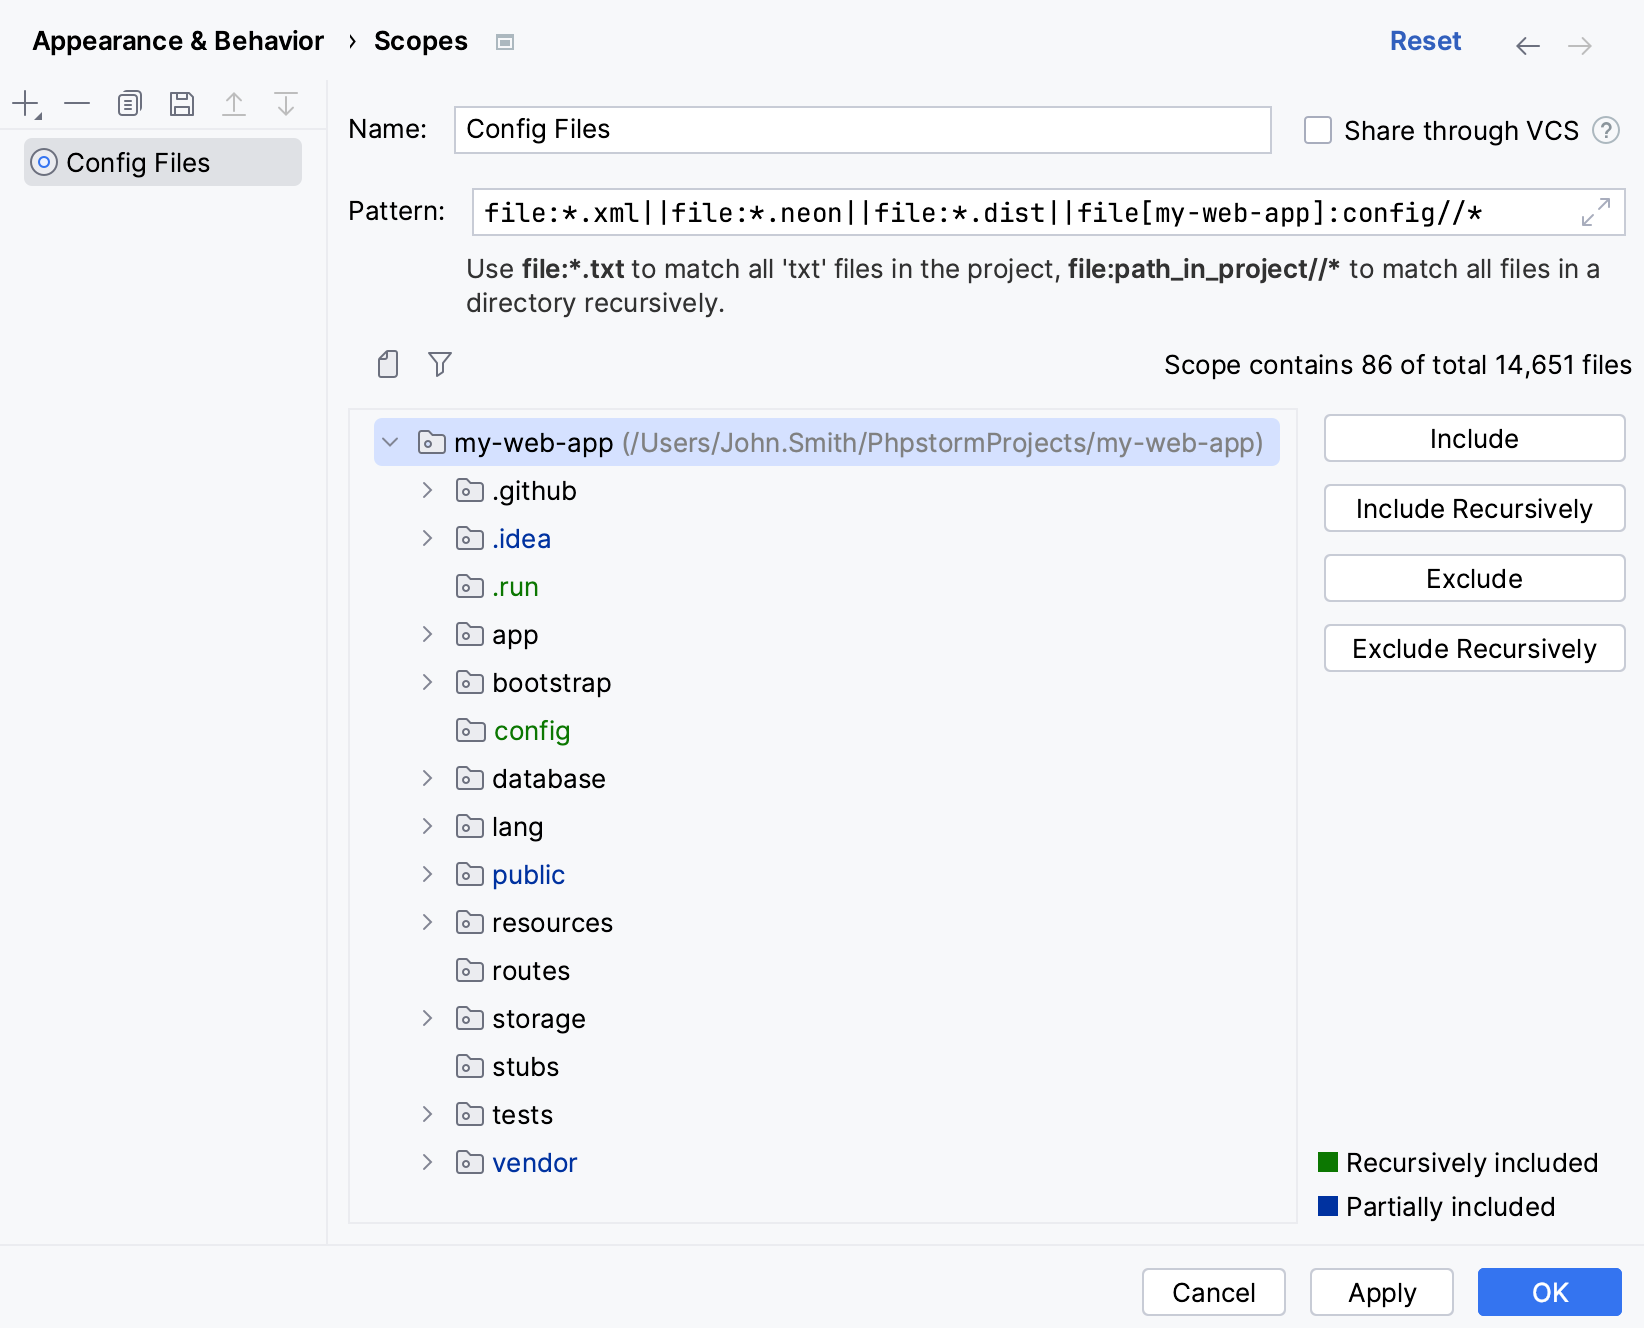Expand the vendor folder

[428, 1162]
